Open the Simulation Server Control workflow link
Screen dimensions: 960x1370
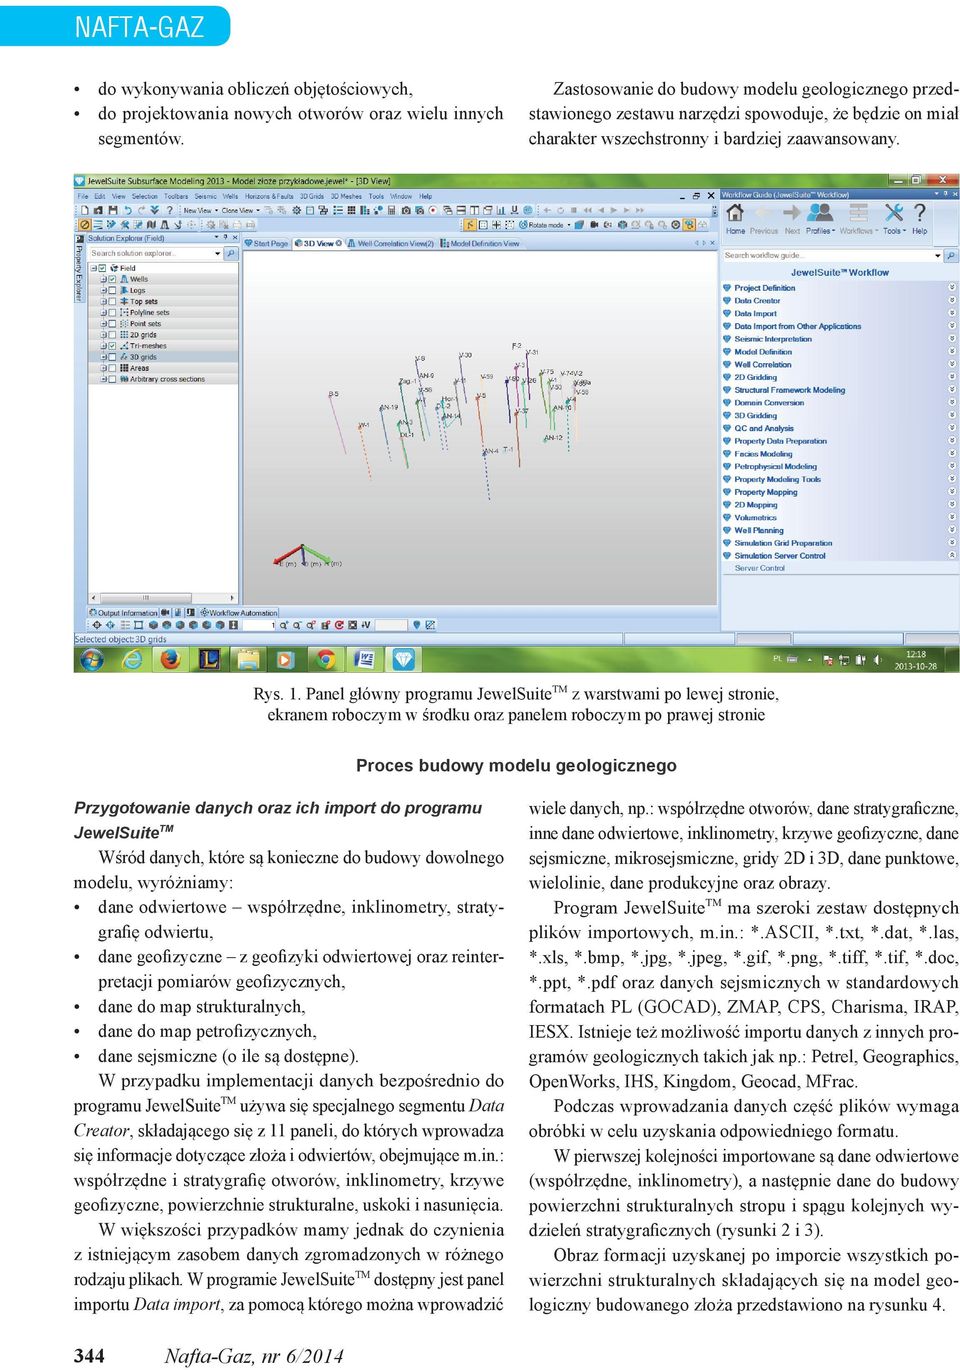tap(780, 556)
